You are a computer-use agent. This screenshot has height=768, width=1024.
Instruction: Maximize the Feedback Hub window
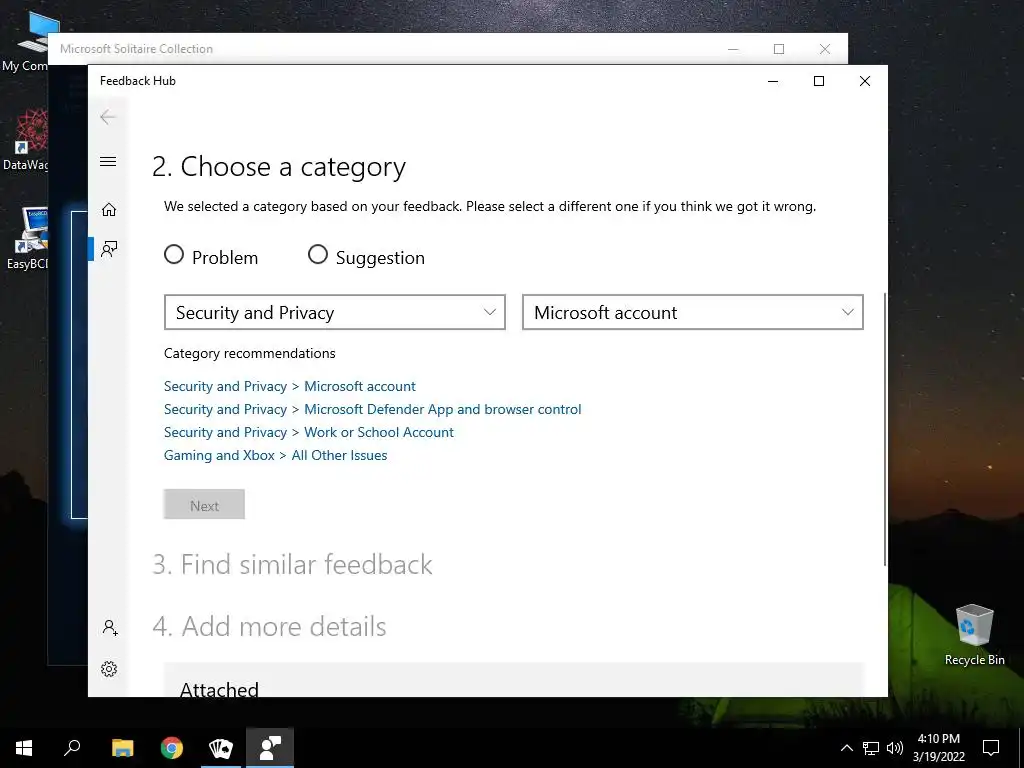point(819,81)
